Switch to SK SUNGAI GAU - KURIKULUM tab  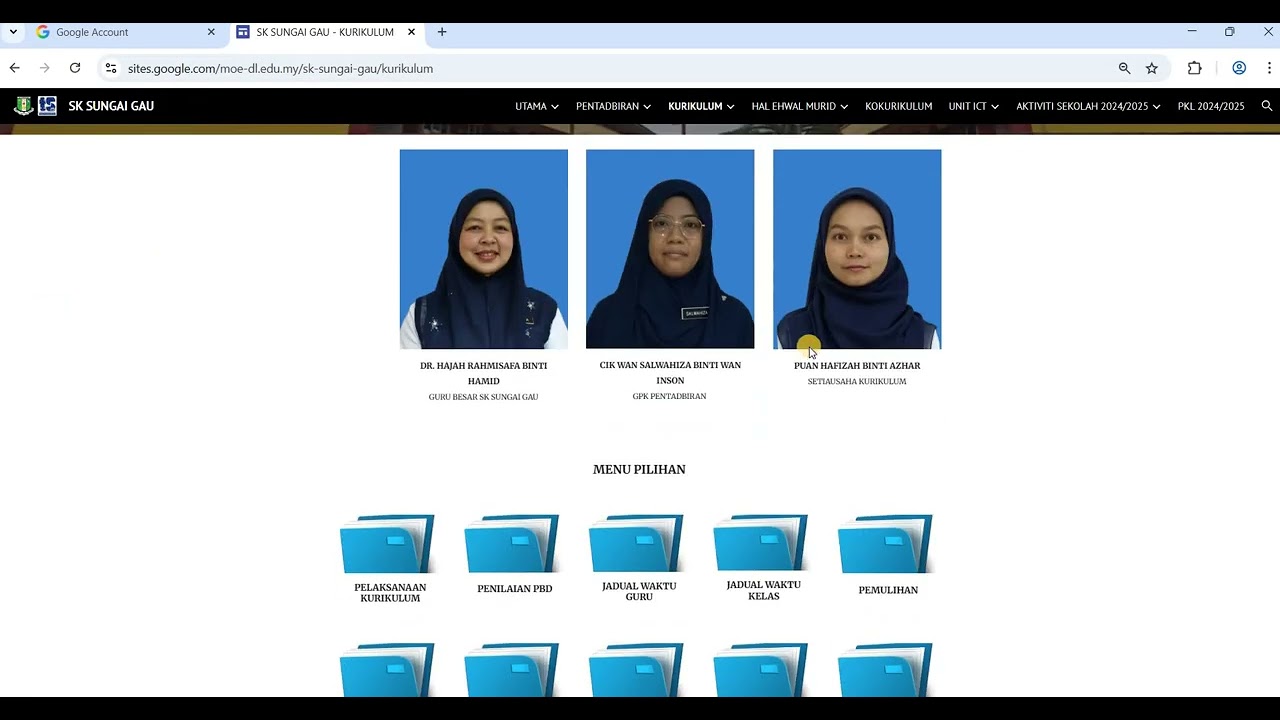click(x=326, y=32)
